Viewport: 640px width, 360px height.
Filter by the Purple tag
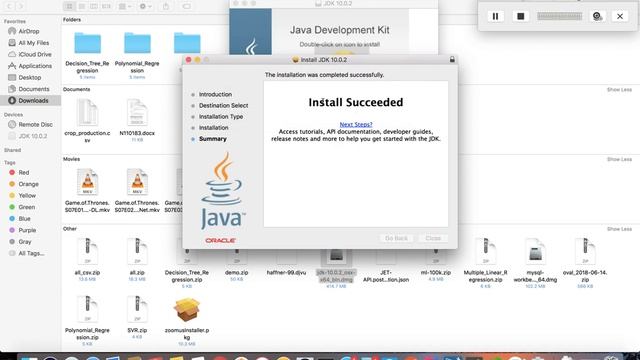(x=27, y=230)
